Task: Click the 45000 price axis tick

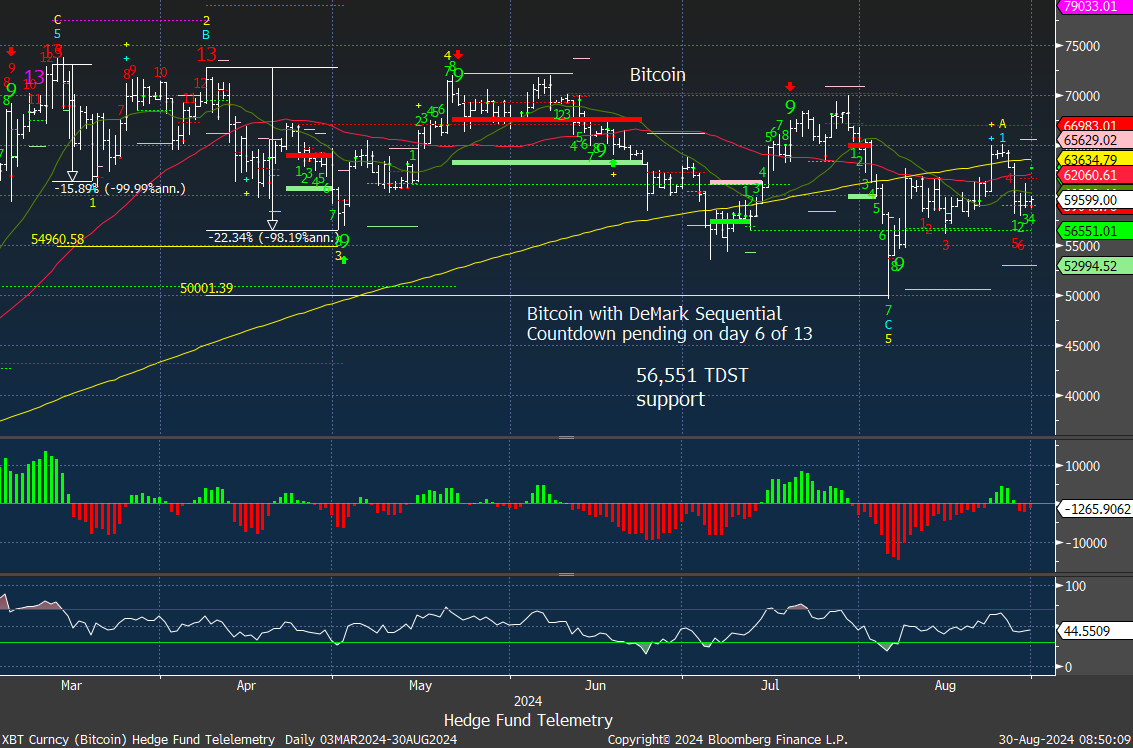Action: 1080,346
